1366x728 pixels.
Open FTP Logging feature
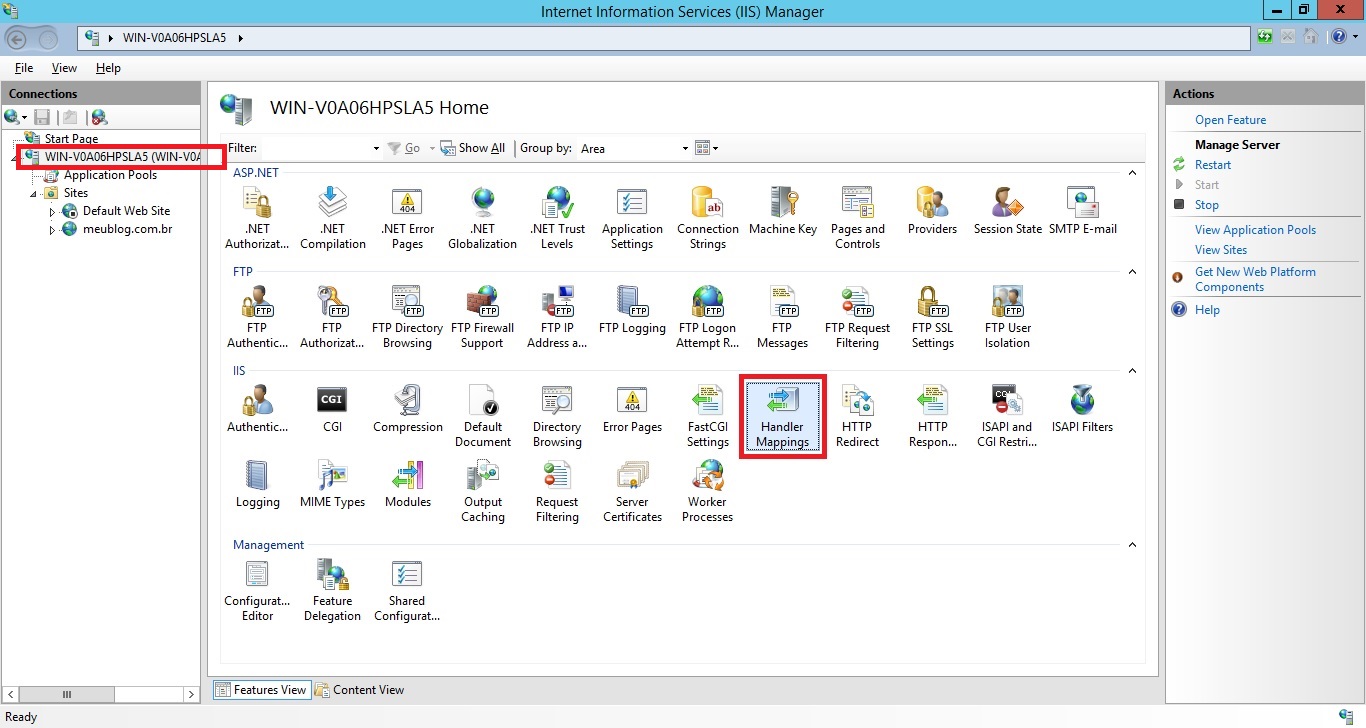tap(632, 310)
